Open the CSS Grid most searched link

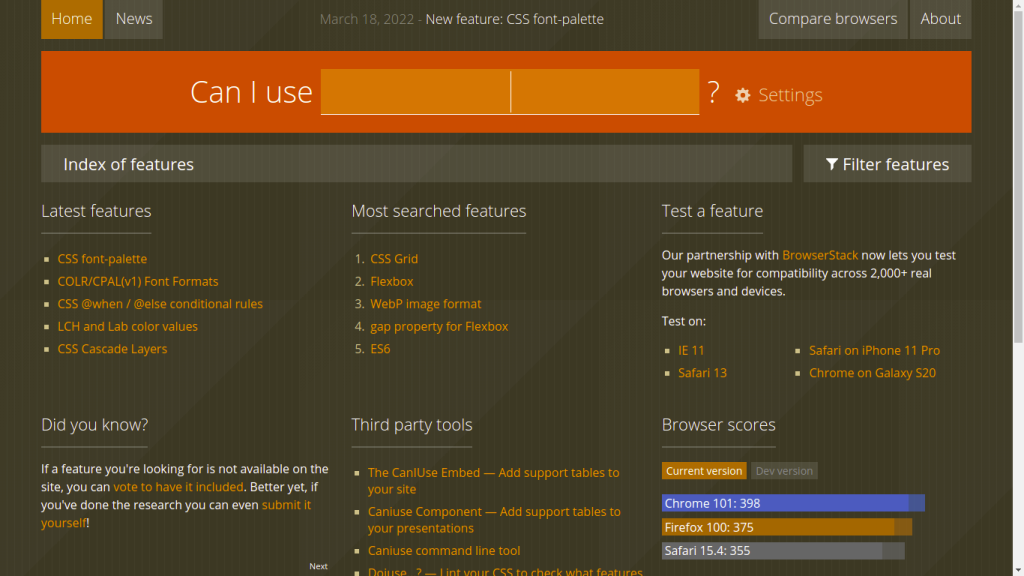tap(394, 259)
